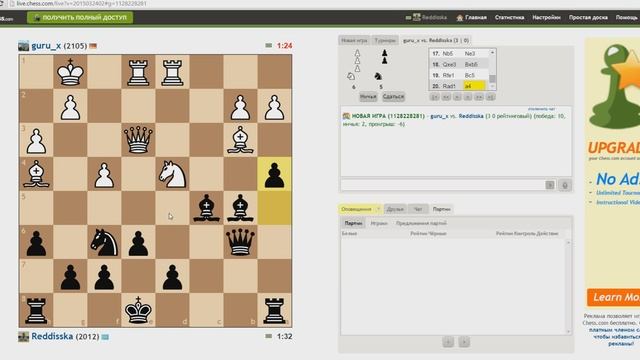Select highlighted move a4 in the move list
640x360 pixels.
(x=474, y=86)
